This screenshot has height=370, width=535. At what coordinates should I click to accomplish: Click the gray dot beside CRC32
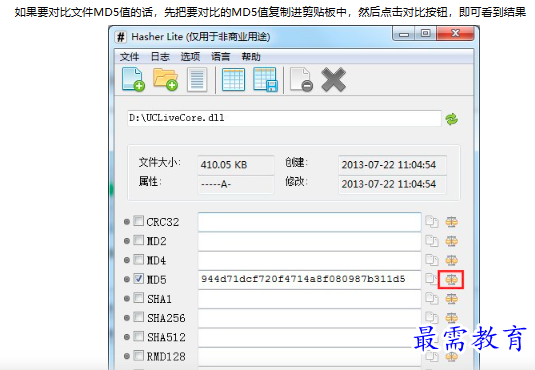click(127, 222)
